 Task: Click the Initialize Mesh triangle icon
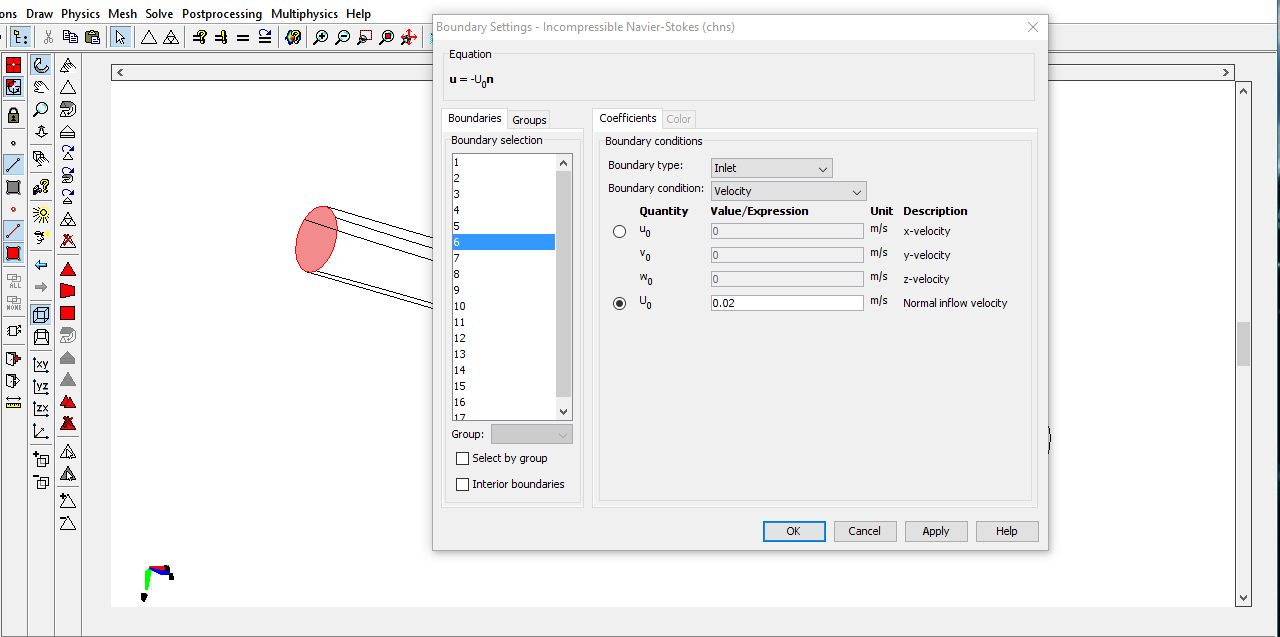(x=149, y=37)
